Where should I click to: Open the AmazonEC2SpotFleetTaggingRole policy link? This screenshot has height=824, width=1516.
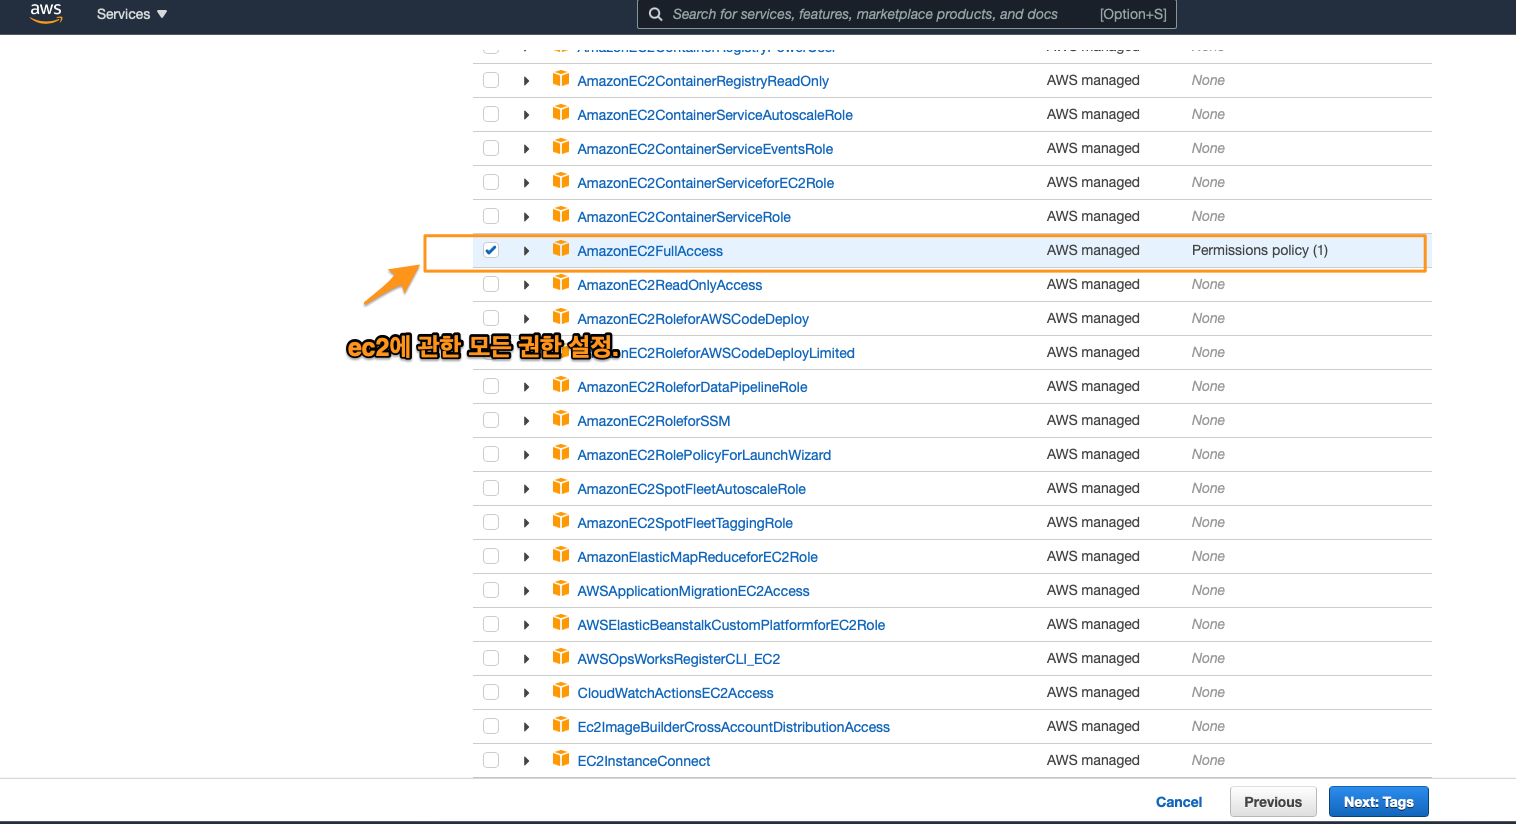click(x=684, y=523)
